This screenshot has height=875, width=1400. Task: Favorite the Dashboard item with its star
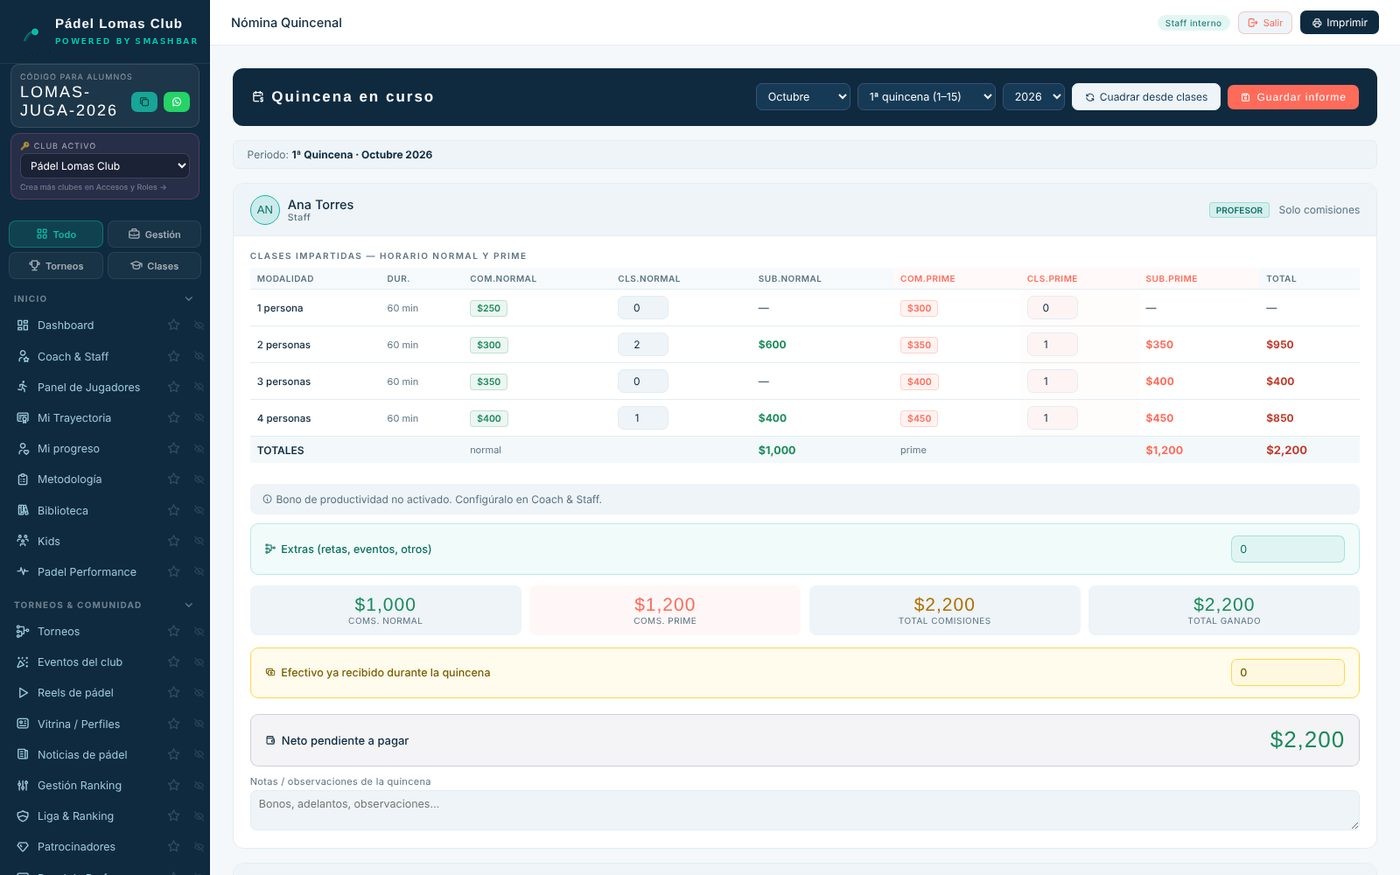(x=173, y=325)
